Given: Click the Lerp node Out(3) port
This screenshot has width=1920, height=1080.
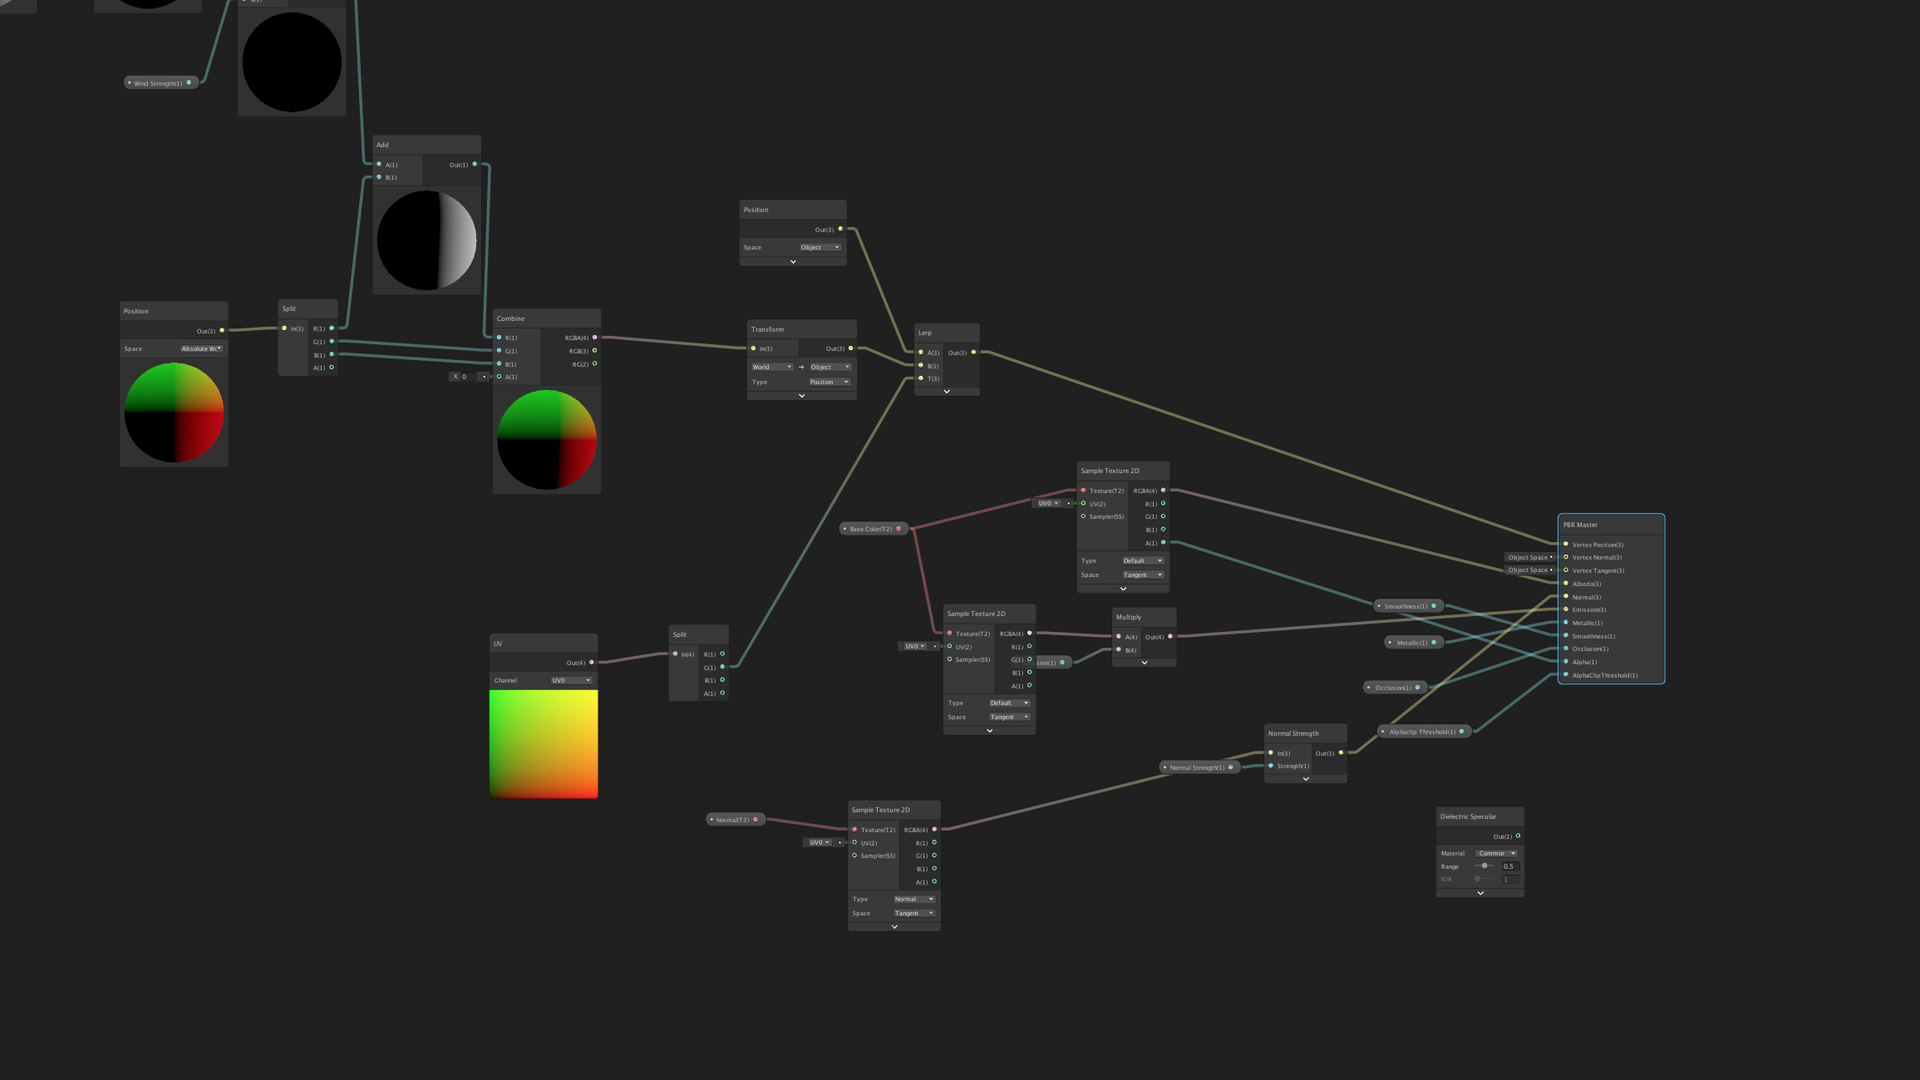Looking at the screenshot, I should [973, 352].
